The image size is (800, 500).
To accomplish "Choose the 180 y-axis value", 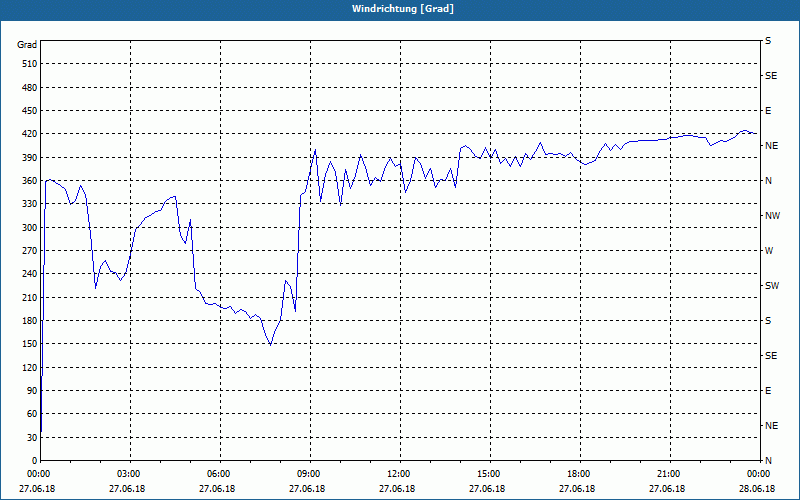I will coord(30,321).
